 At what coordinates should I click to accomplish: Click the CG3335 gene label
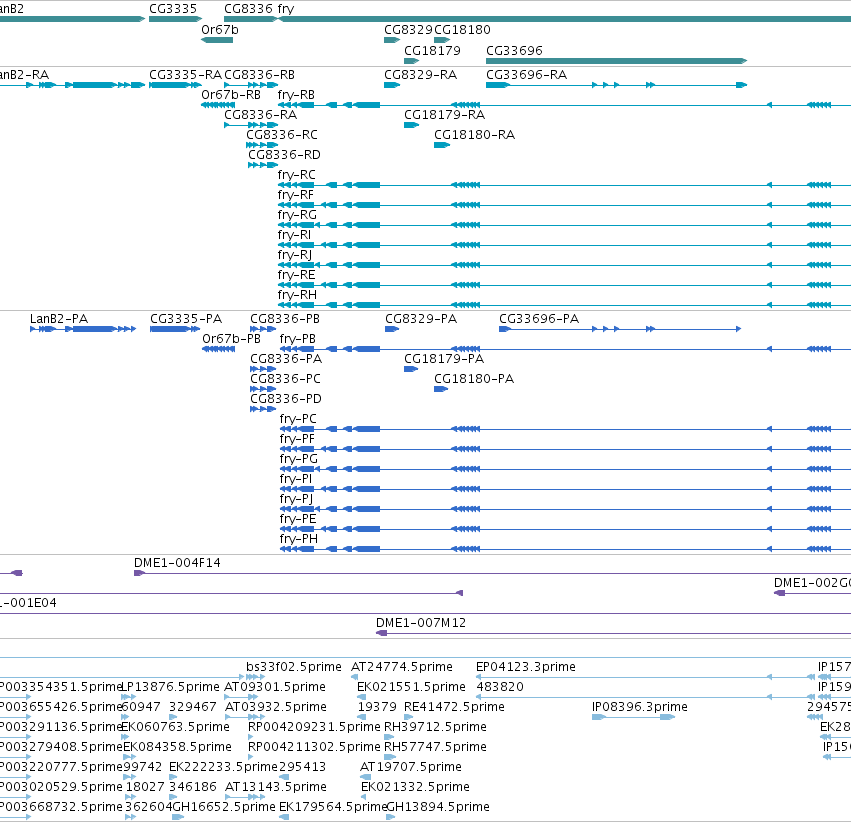(173, 9)
